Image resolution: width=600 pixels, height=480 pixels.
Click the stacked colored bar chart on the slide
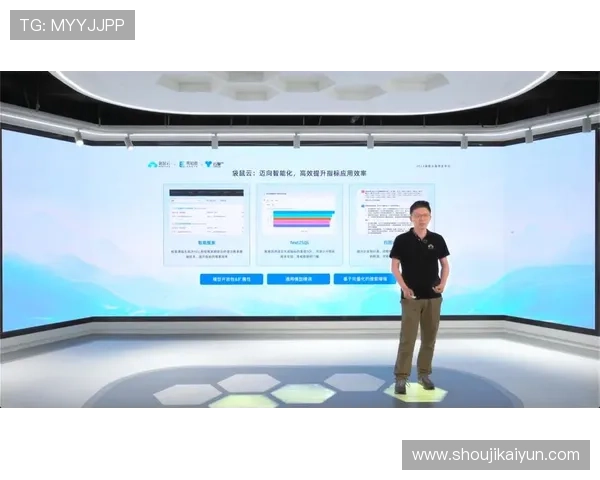[x=303, y=219]
